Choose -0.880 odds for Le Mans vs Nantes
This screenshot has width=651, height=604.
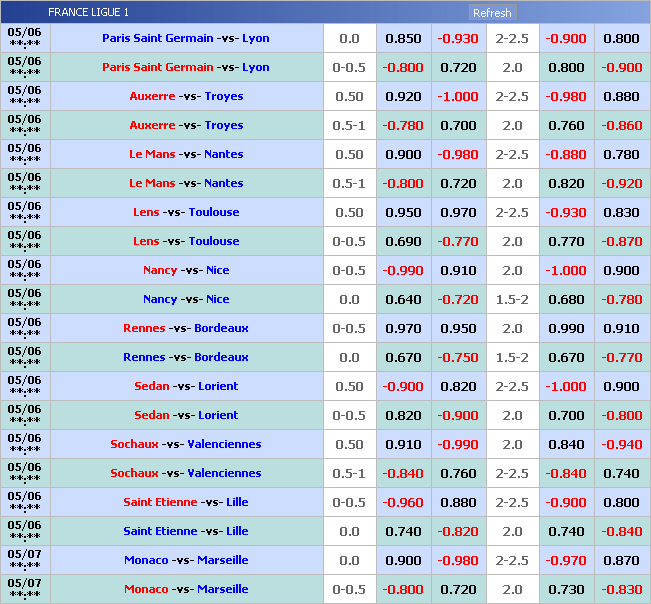[x=565, y=155]
